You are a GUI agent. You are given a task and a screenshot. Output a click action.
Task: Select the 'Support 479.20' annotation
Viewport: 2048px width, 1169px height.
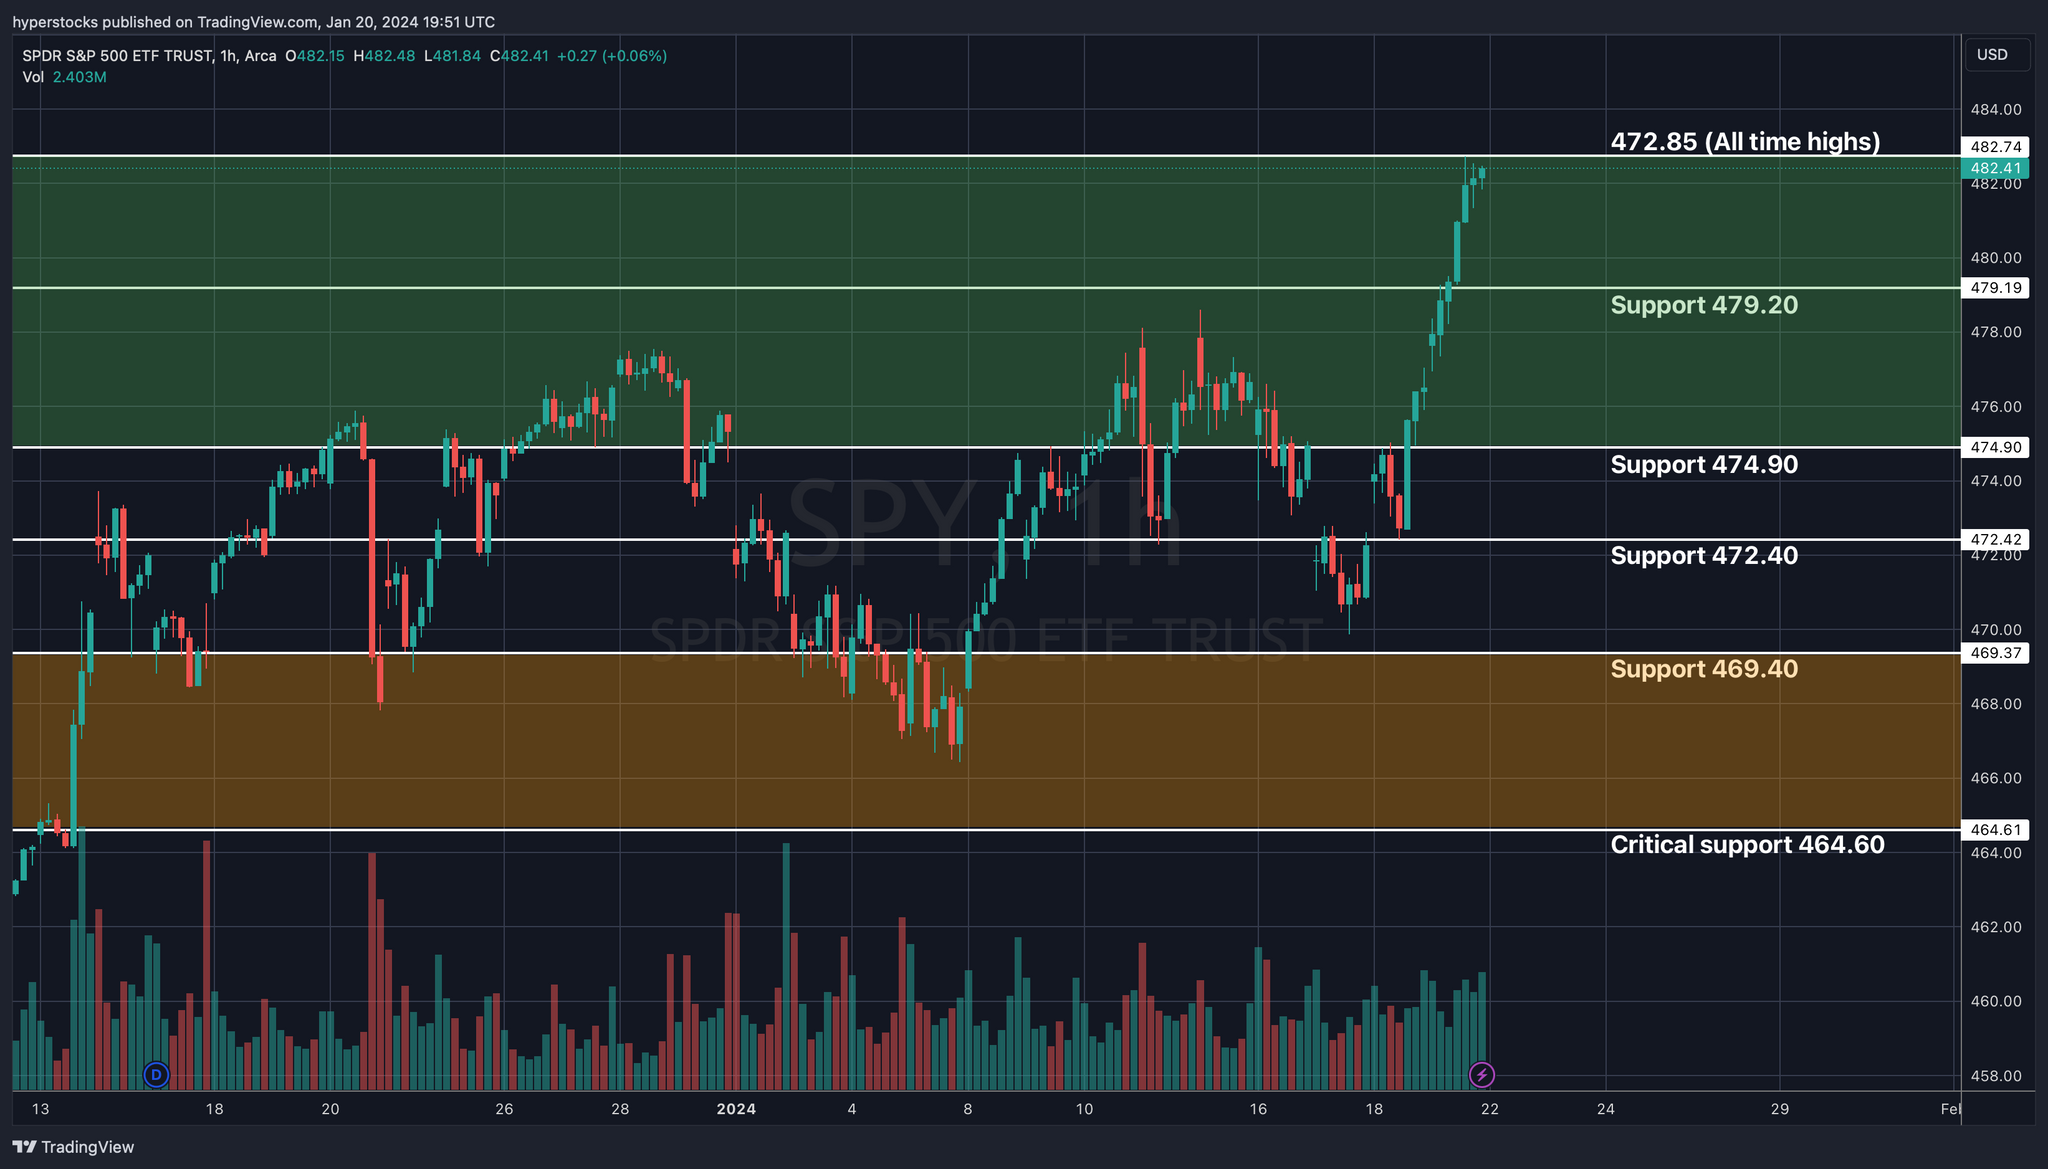click(x=1704, y=305)
